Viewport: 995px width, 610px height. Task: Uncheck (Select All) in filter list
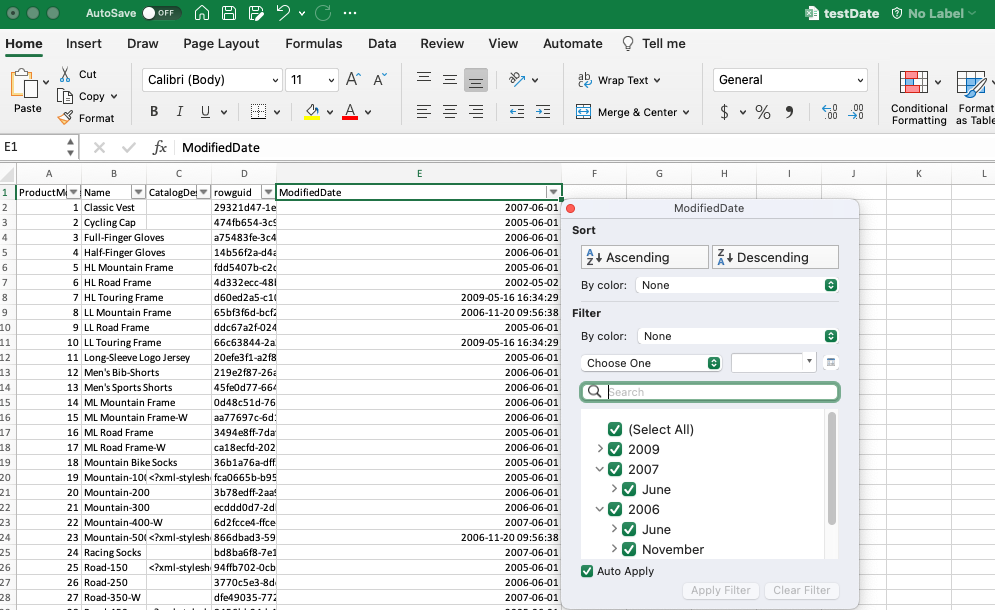pyautogui.click(x=614, y=429)
